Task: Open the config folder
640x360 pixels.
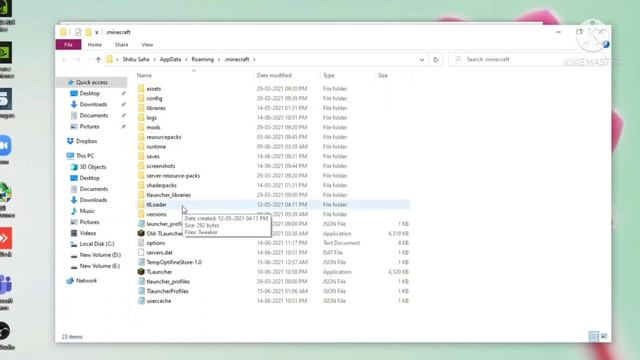Action: tap(154, 98)
